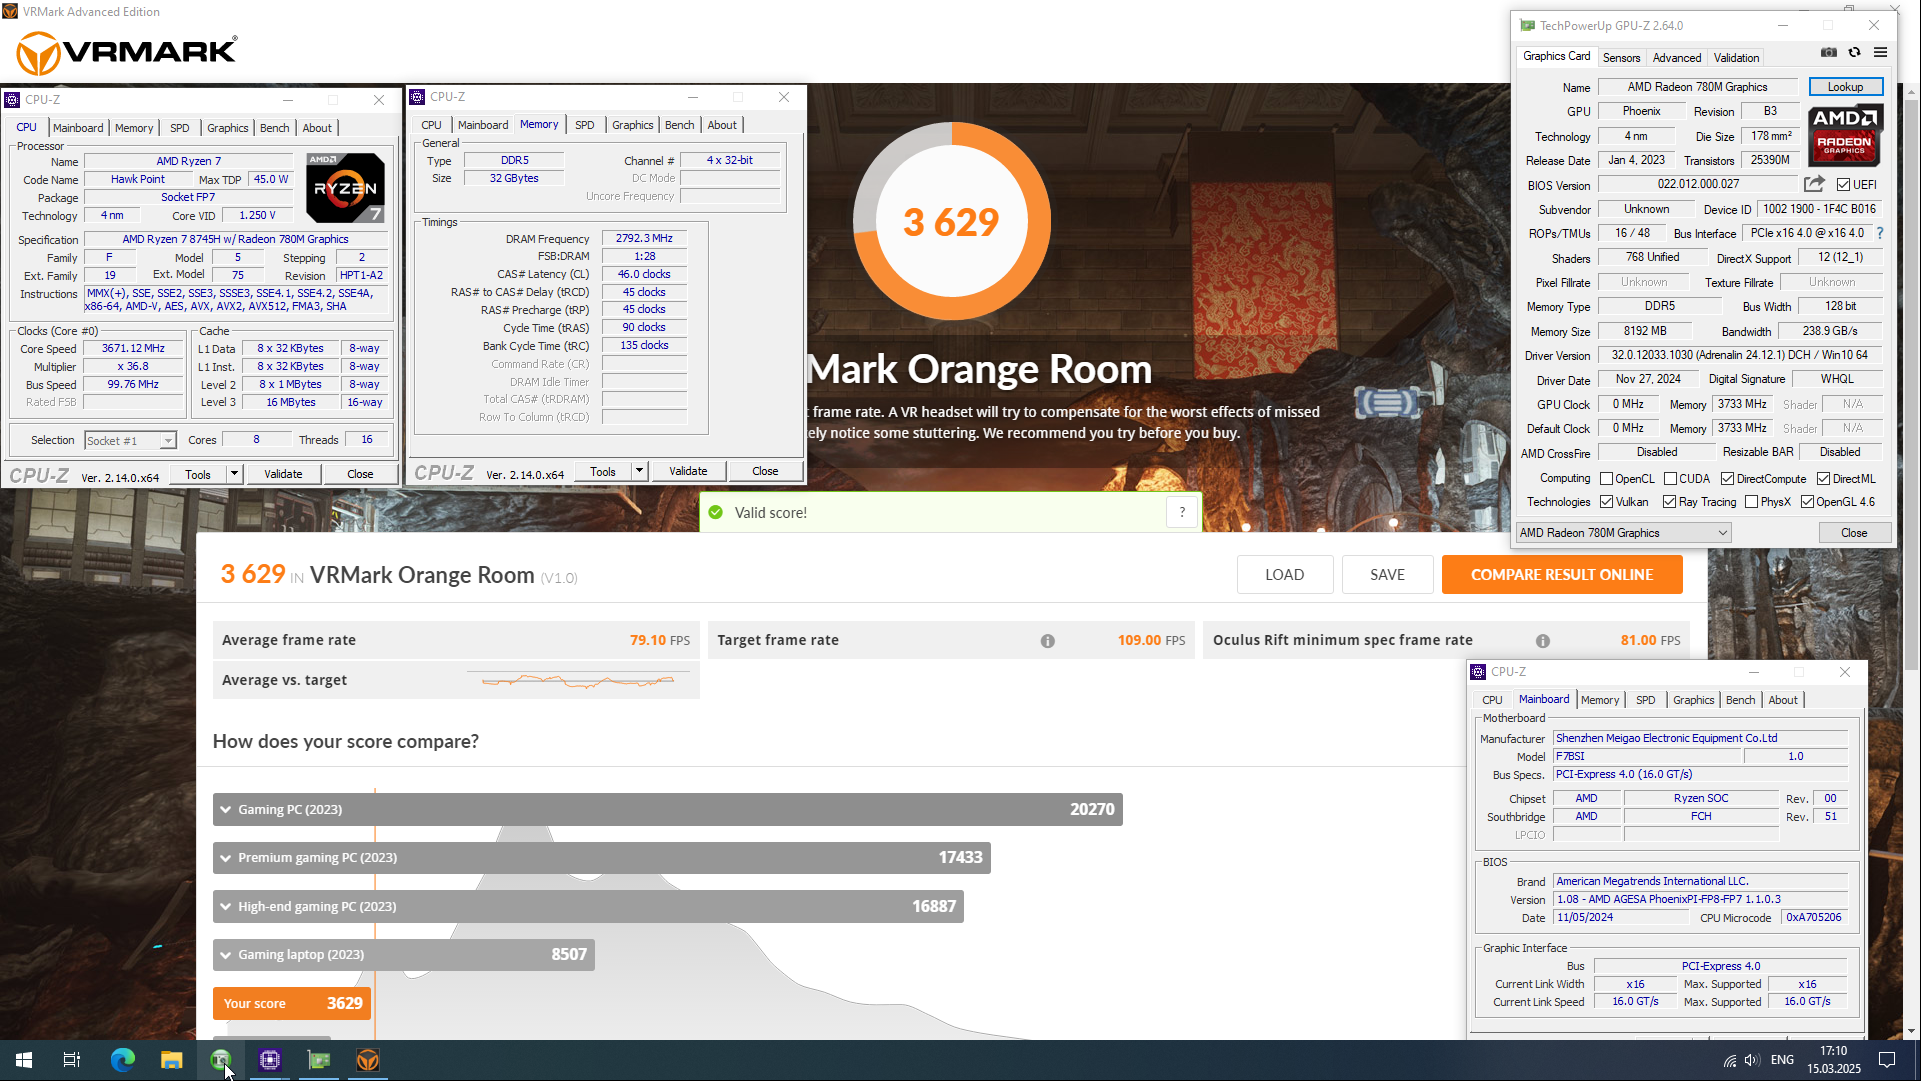Switch to Advanced tab in GPU-Z
The image size is (1921, 1081).
coord(1676,58)
